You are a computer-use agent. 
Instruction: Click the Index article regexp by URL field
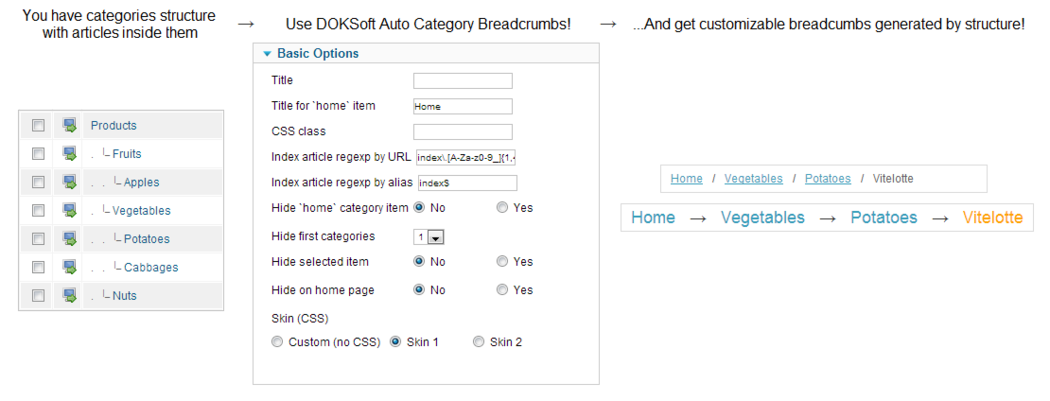tap(466, 157)
